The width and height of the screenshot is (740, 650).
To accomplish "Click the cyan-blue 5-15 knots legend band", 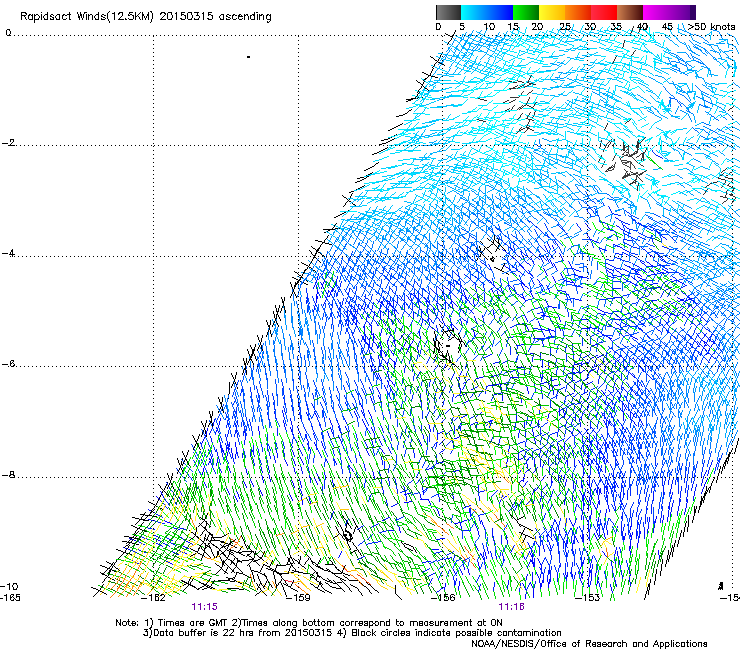I will click(487, 12).
